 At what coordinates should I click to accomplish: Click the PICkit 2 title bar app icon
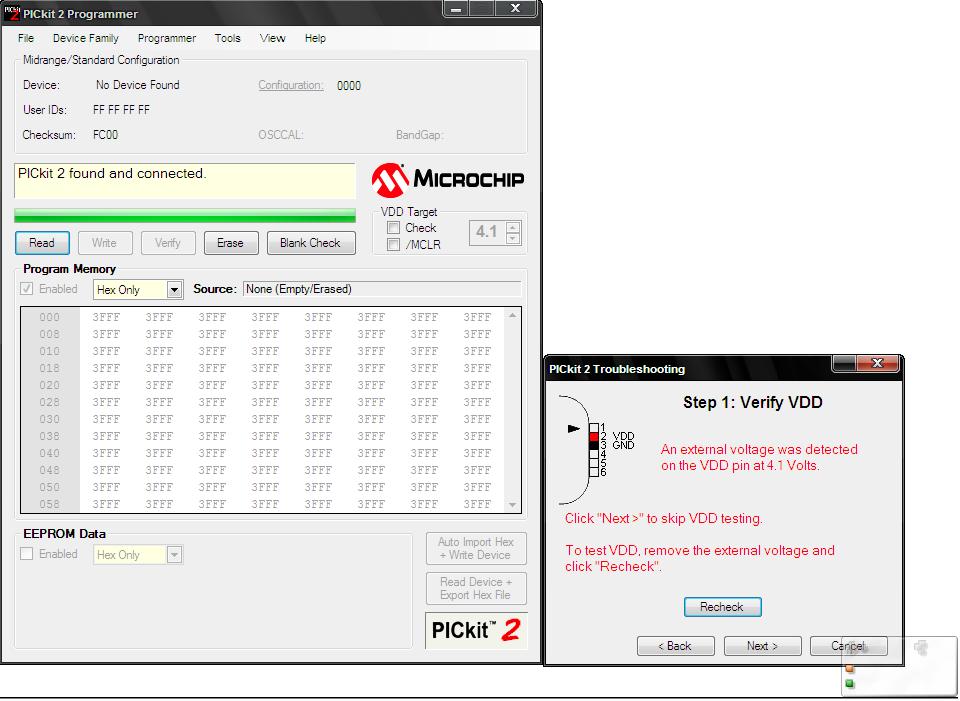coord(11,12)
